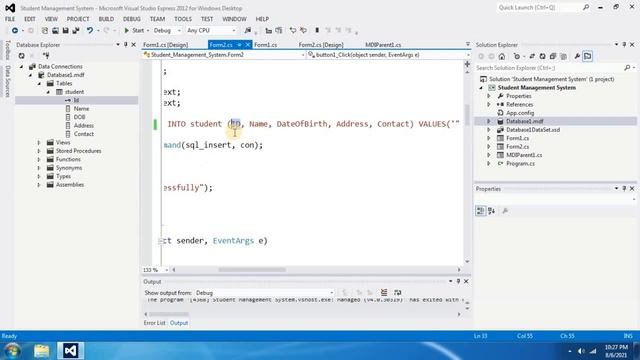
Task: Click the editor horizontal scrollbar thumb
Action: [x=252, y=270]
